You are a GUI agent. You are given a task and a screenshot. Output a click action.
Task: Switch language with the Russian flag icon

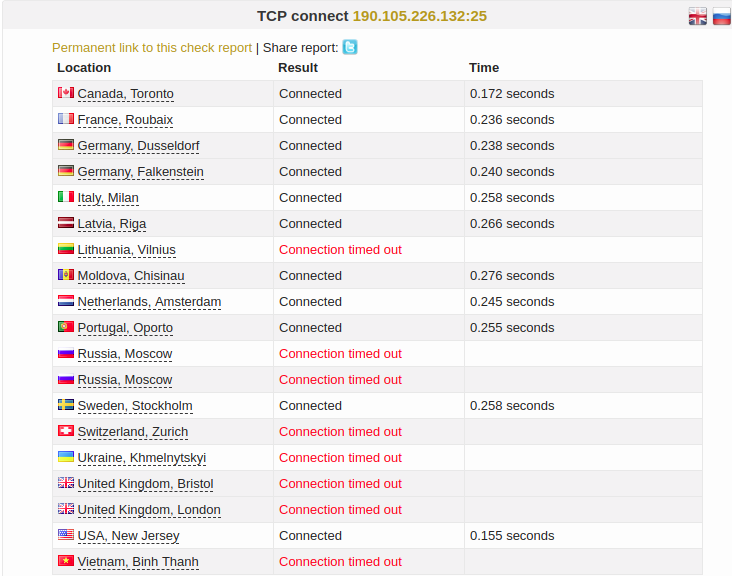tap(721, 16)
